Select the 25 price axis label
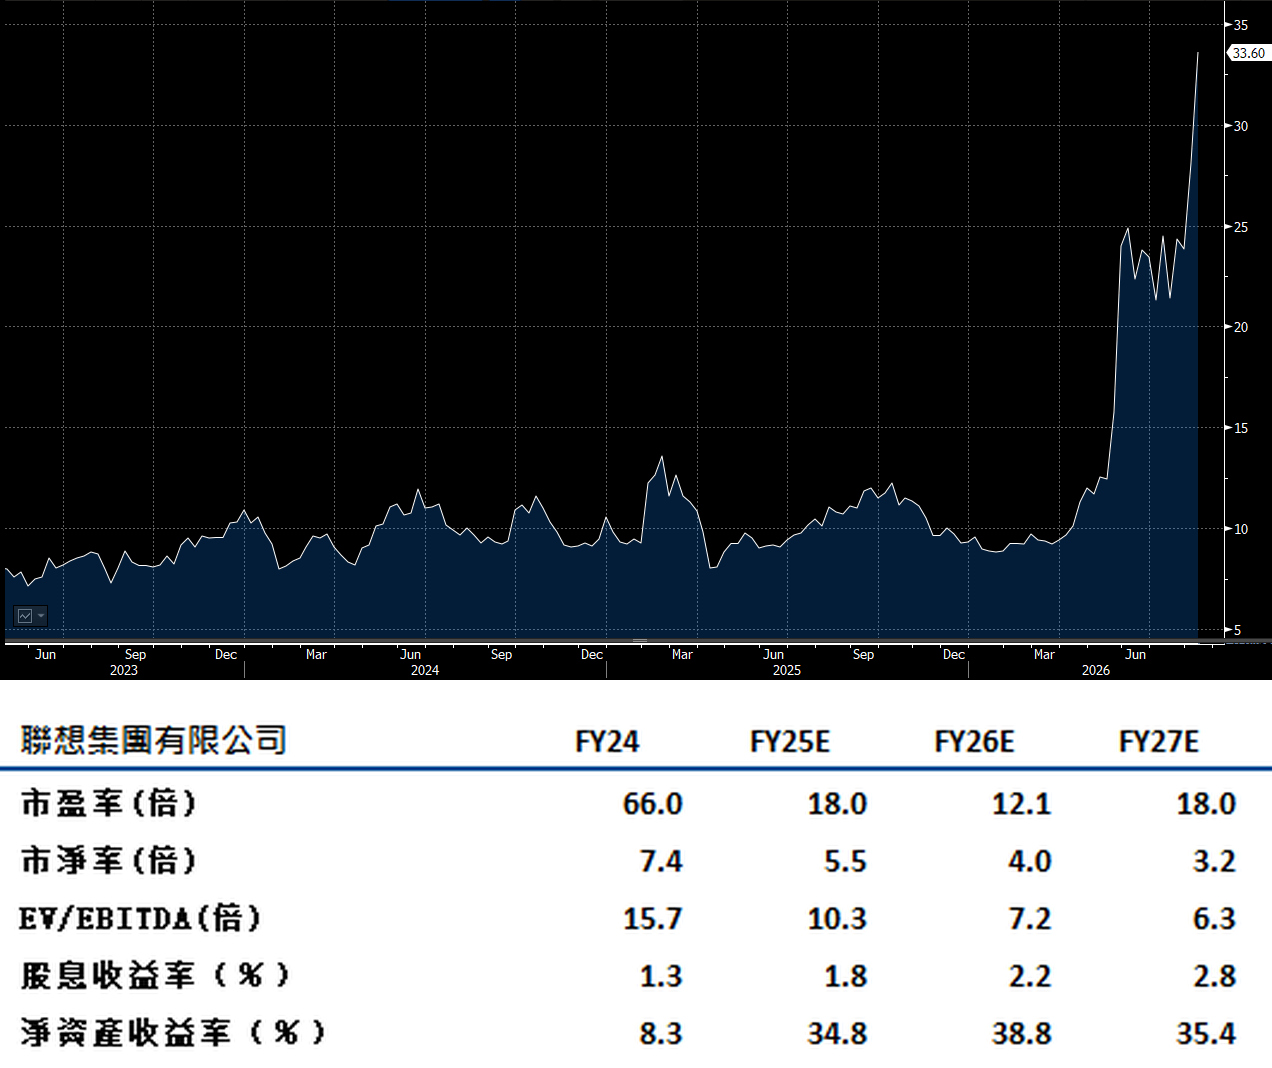1272x1068 pixels. [1240, 227]
